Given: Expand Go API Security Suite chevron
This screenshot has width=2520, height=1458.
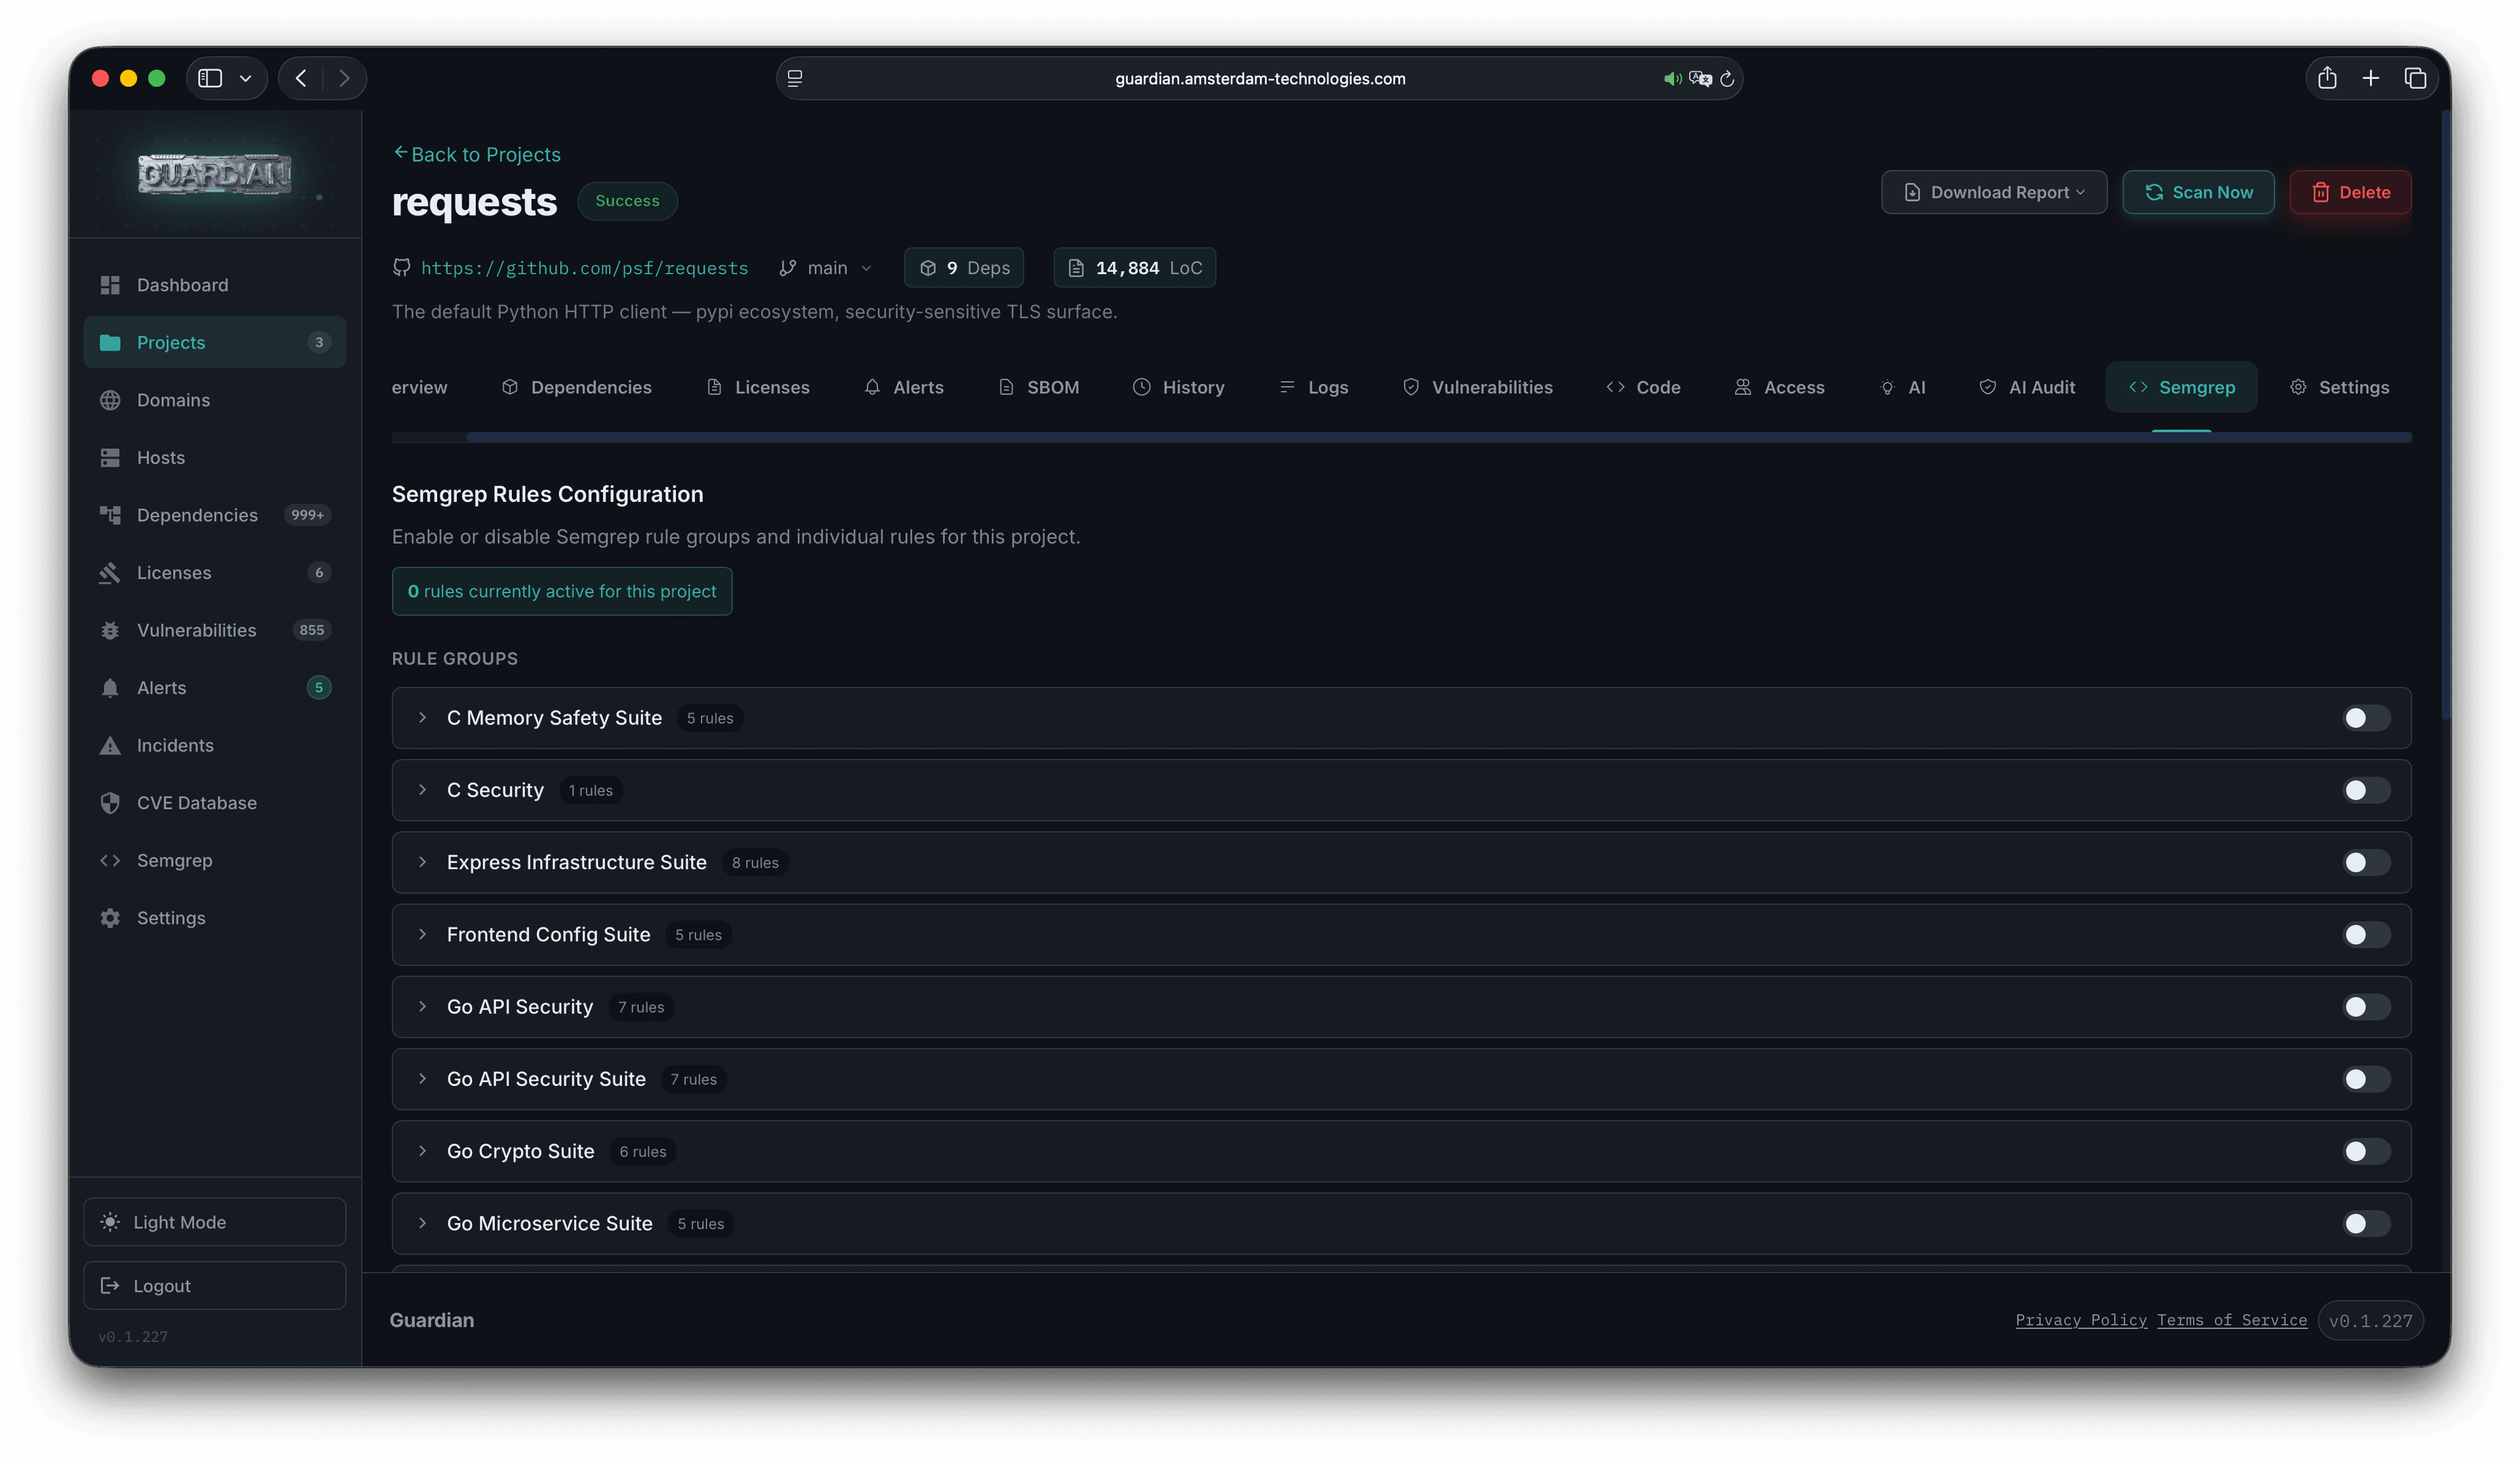Looking at the screenshot, I should pyautogui.click(x=422, y=1079).
